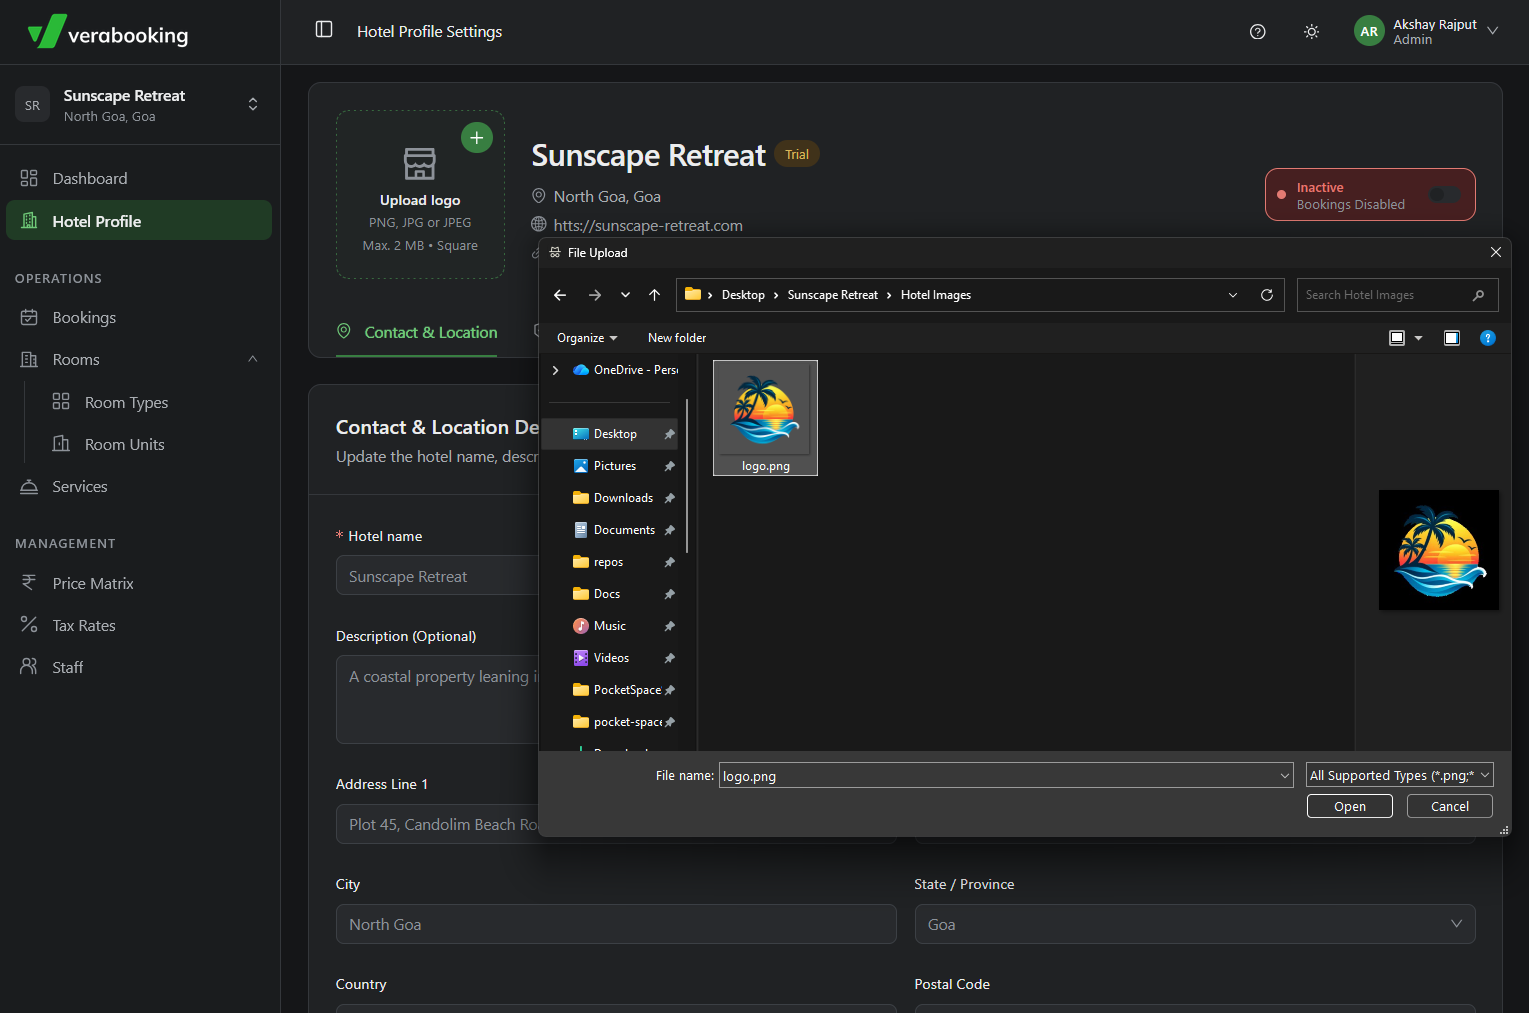This screenshot has width=1529, height=1013.
Task: Open the Dashboard menu item
Action: pyautogui.click(x=139, y=179)
